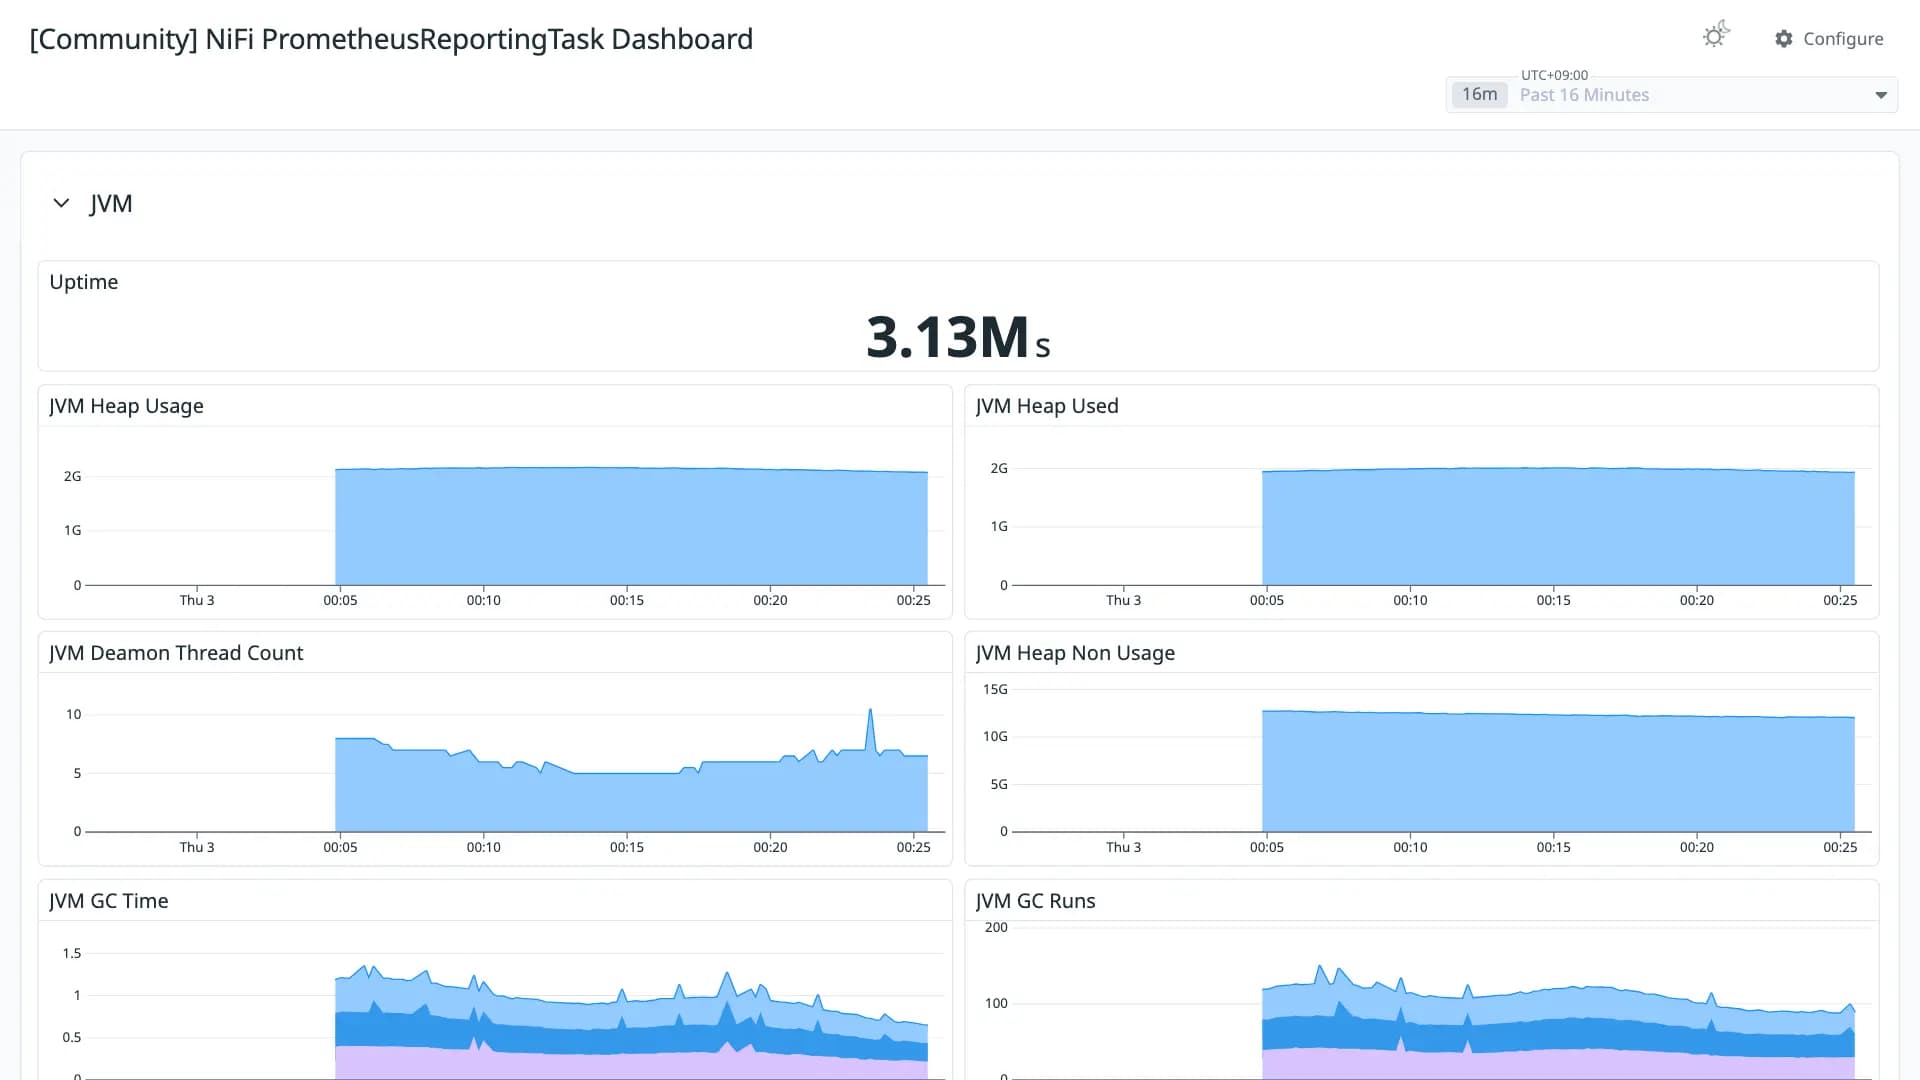Image resolution: width=1920 pixels, height=1080 pixels.
Task: Click the purple series in JVM GC Time
Action: (x=631, y=1064)
